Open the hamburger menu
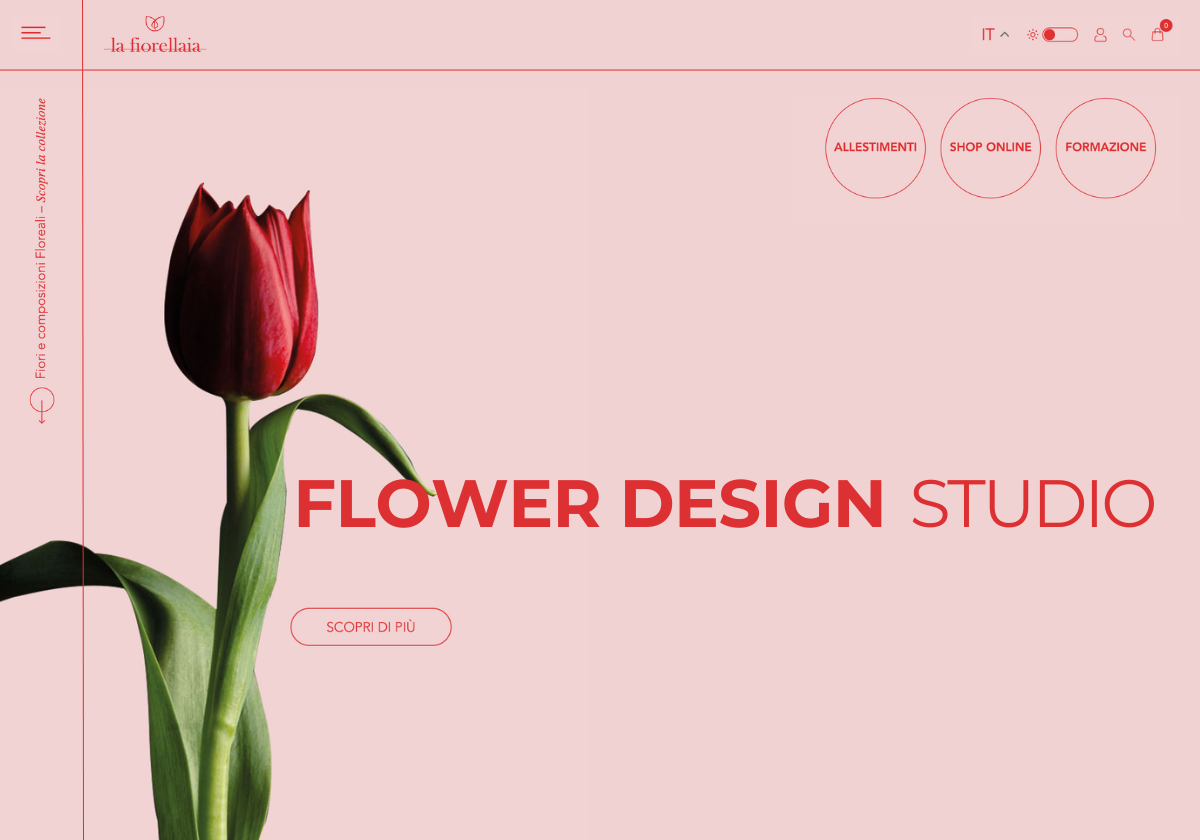1200x840 pixels. (36, 33)
